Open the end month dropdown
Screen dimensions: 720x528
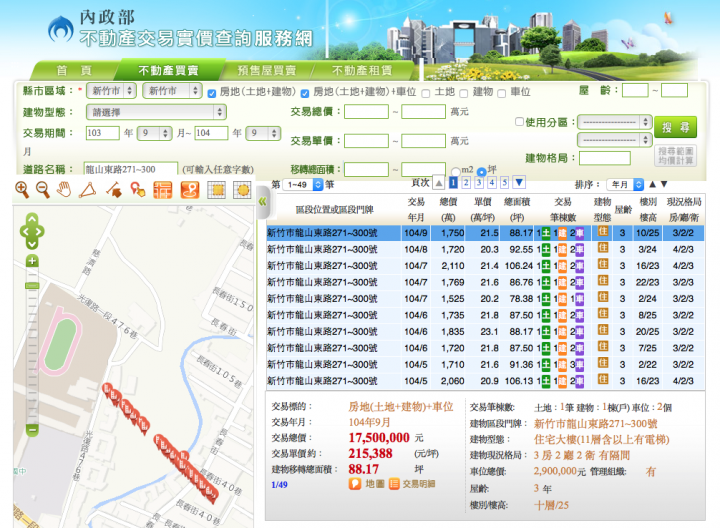263,133
